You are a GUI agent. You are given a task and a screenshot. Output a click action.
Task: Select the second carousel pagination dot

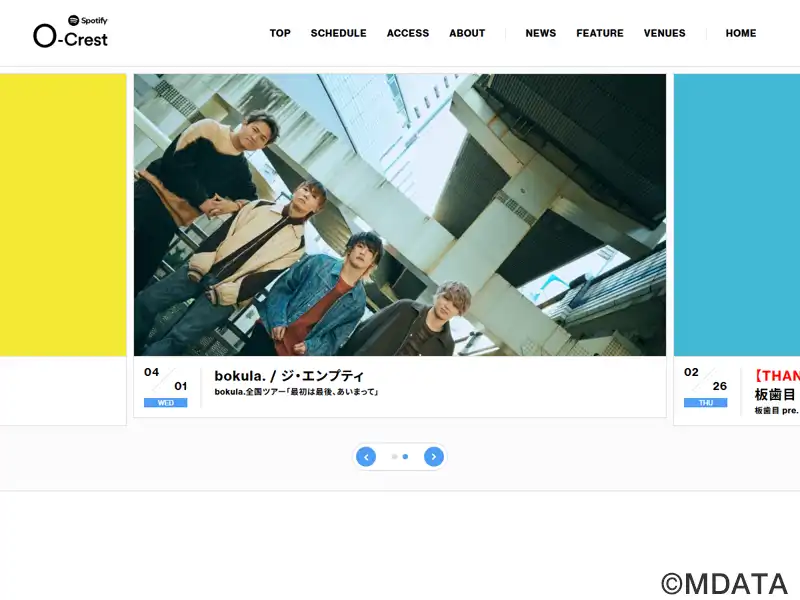(x=405, y=457)
